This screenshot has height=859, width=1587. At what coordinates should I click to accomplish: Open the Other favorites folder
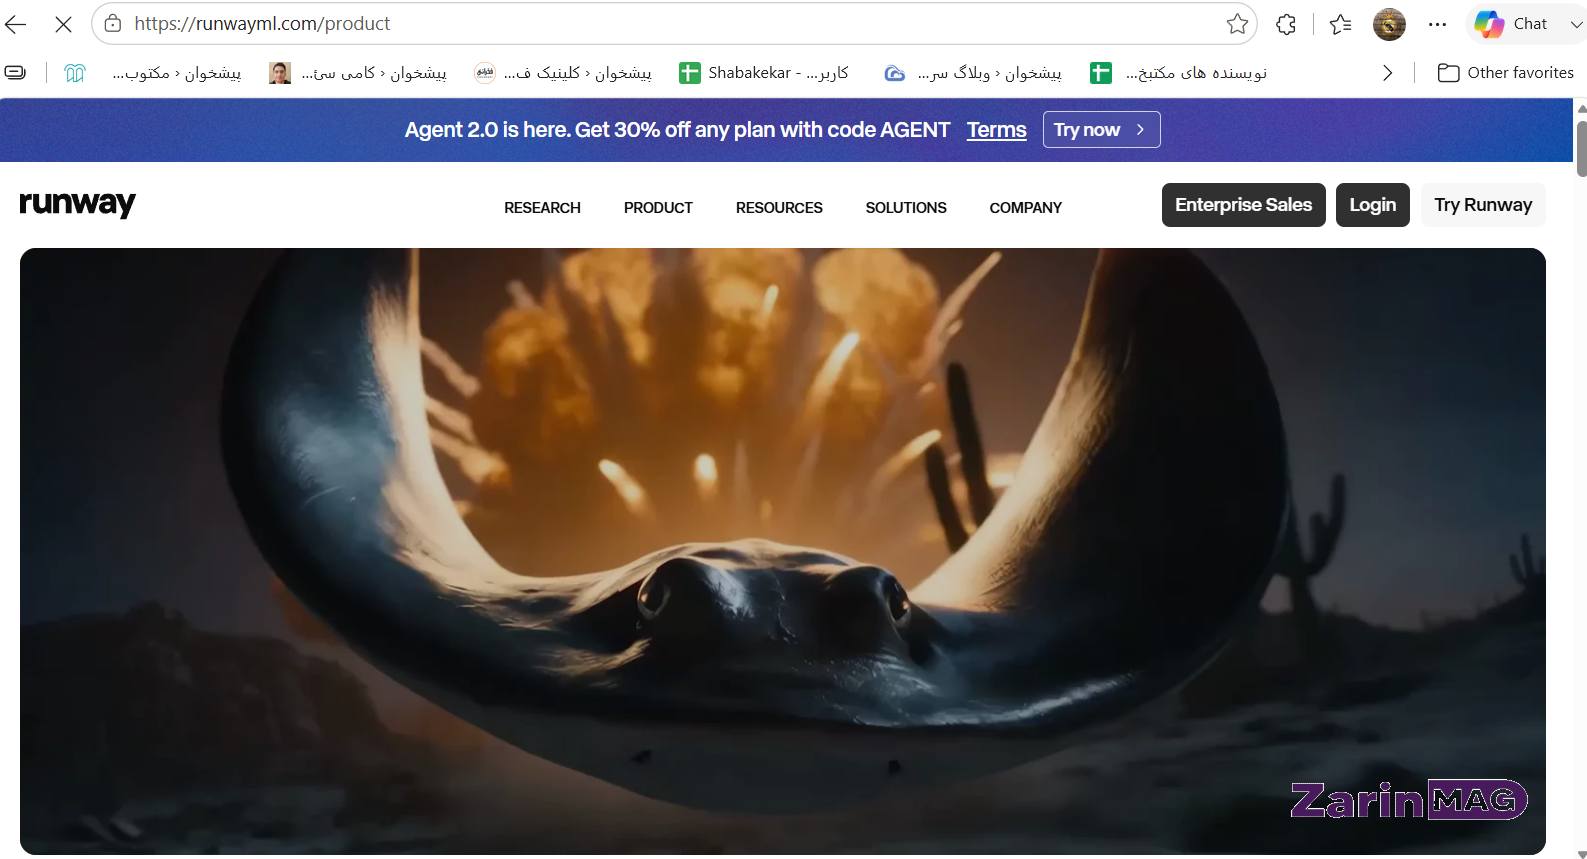click(1505, 73)
